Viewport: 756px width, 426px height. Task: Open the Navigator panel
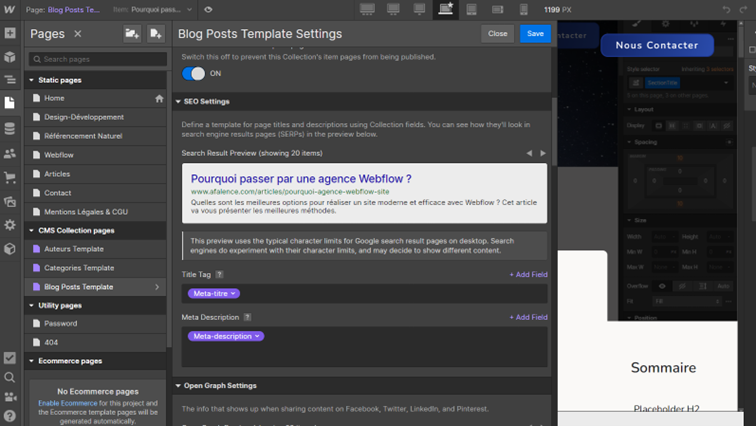point(10,80)
